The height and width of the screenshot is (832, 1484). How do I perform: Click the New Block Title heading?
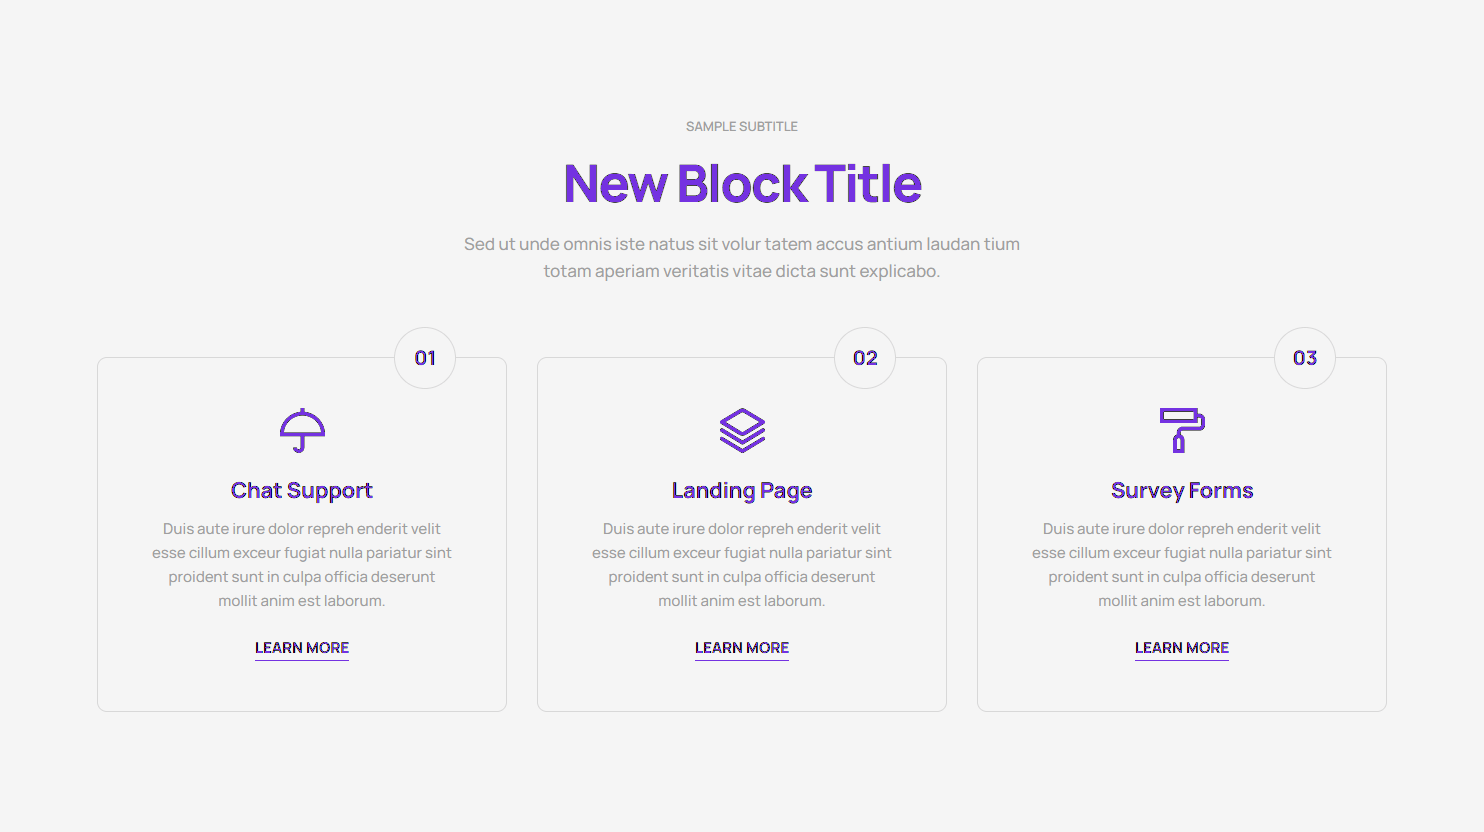click(742, 184)
